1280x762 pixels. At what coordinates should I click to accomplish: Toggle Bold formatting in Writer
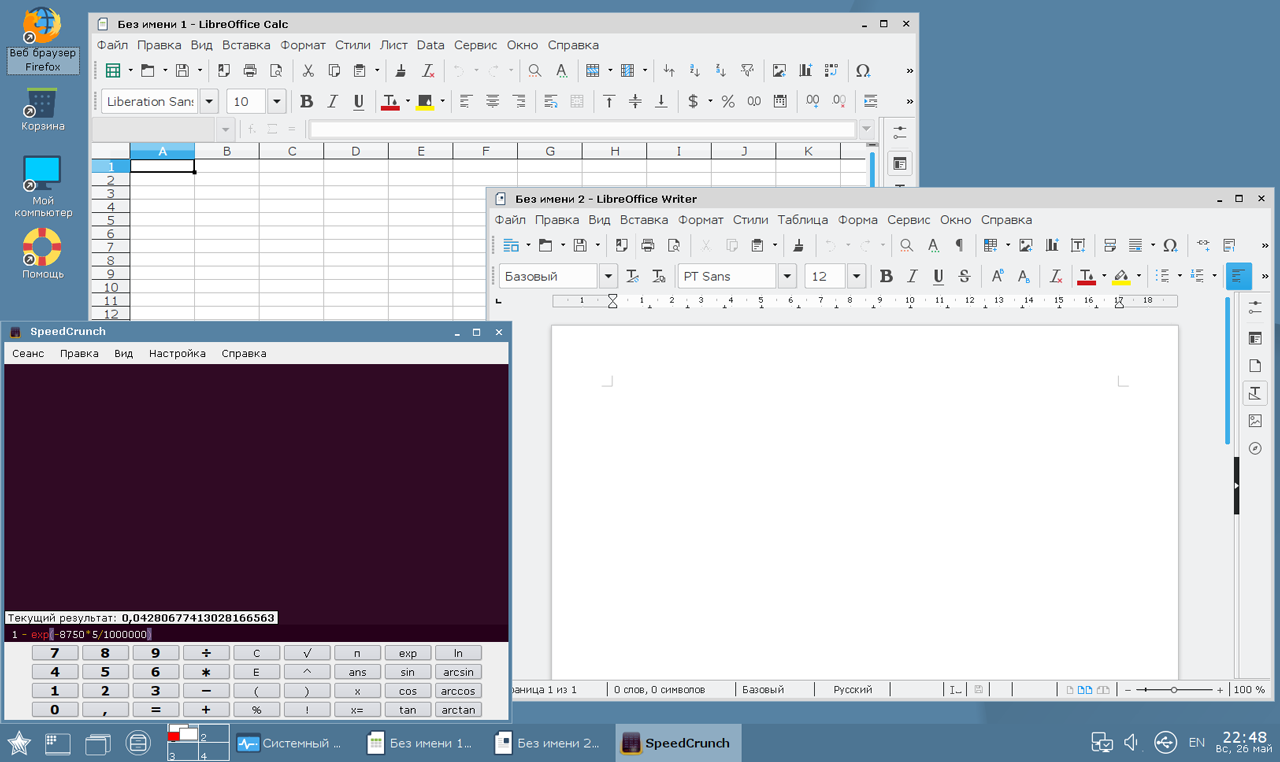885,277
